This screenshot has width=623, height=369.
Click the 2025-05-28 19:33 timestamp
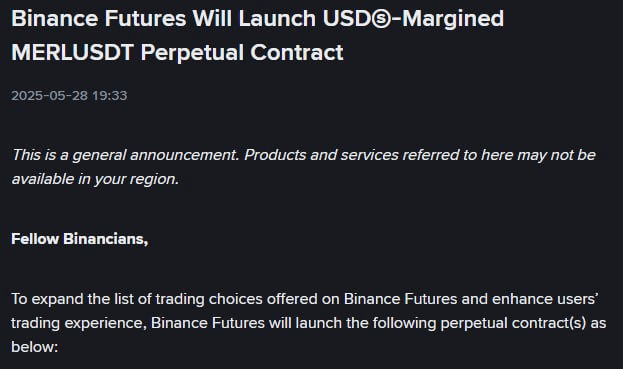tap(69, 96)
